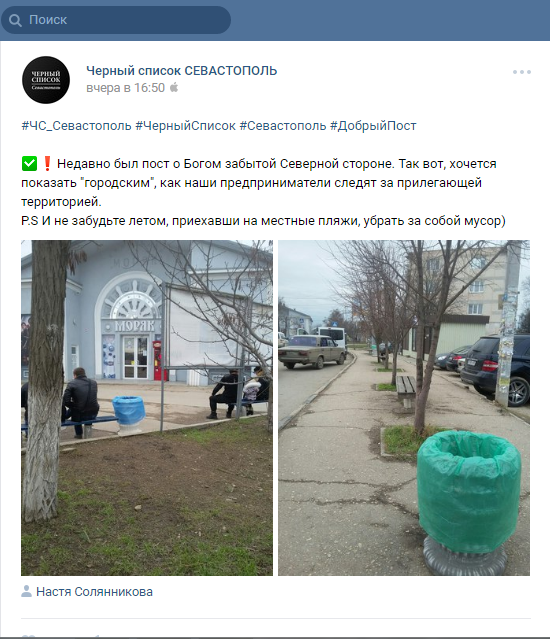The height and width of the screenshot is (639, 550).
Task: Click the green check mark emoji
Action: point(29,163)
